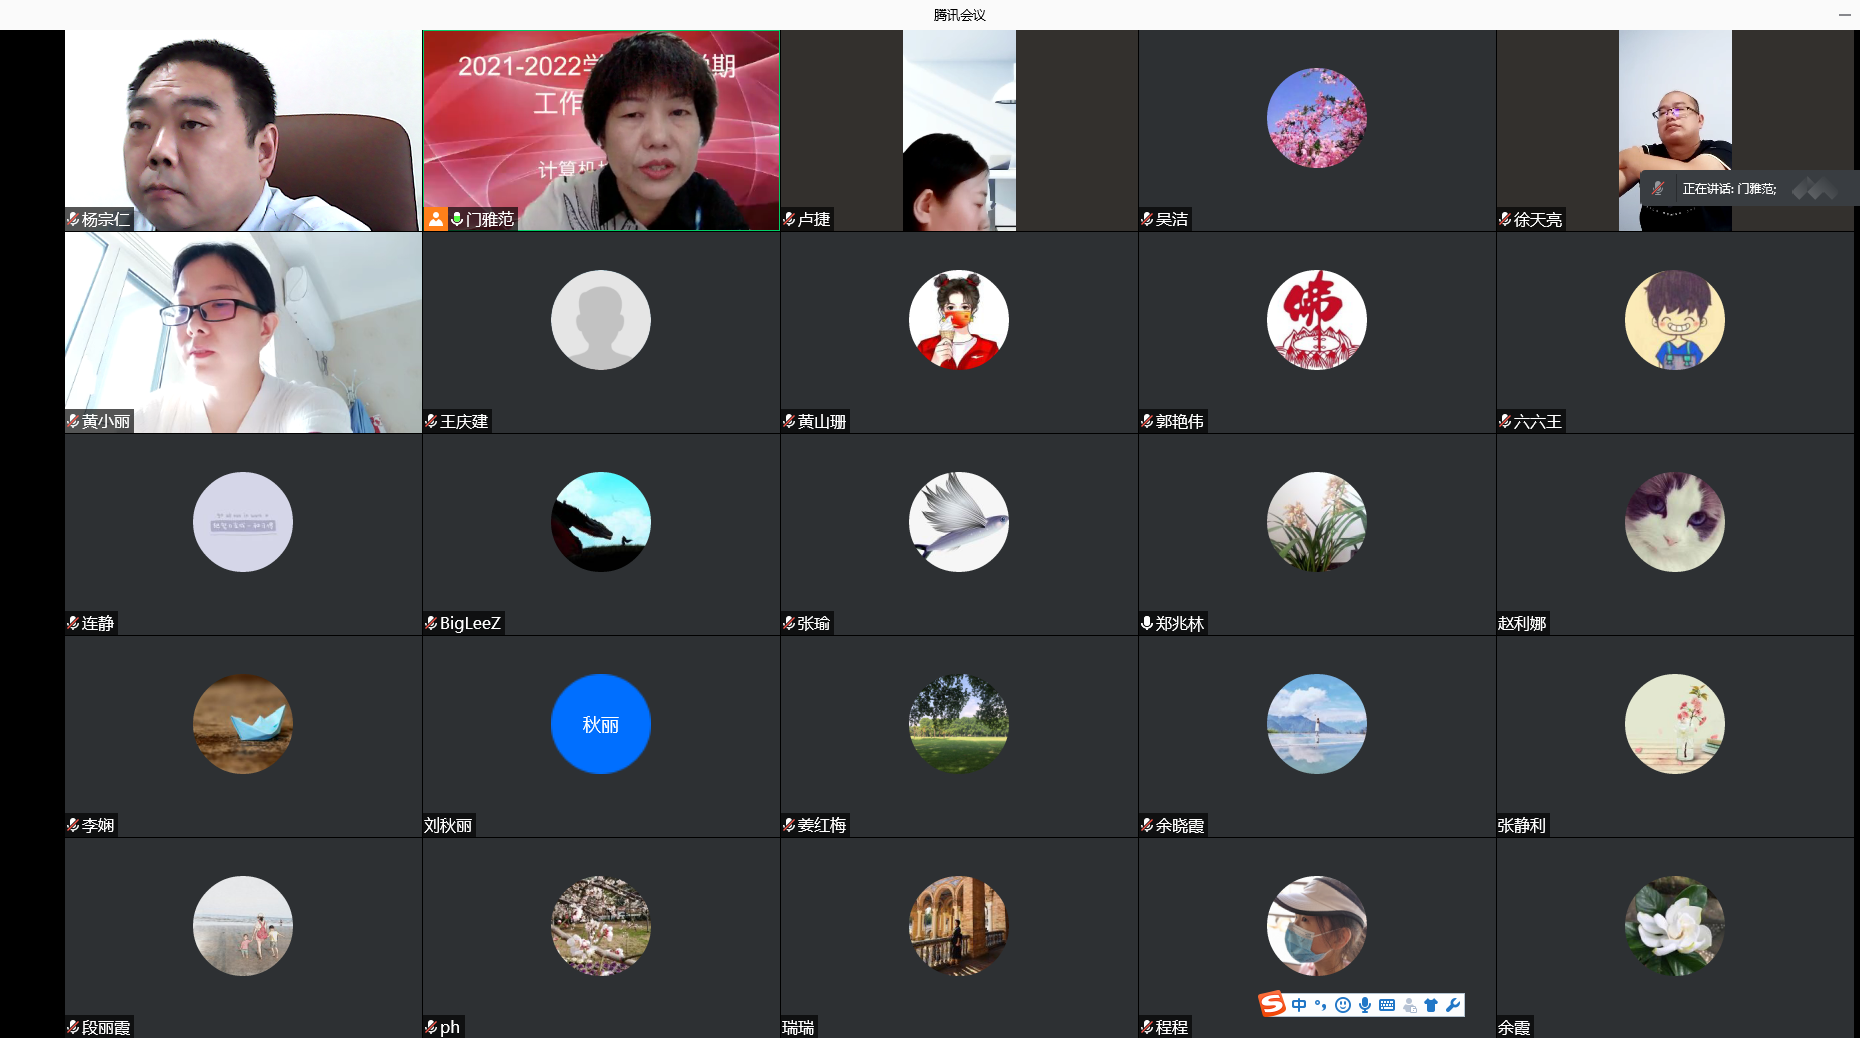The width and height of the screenshot is (1860, 1038).
Task: Click the 正在讲话 speaking indicator text
Action: [1729, 188]
